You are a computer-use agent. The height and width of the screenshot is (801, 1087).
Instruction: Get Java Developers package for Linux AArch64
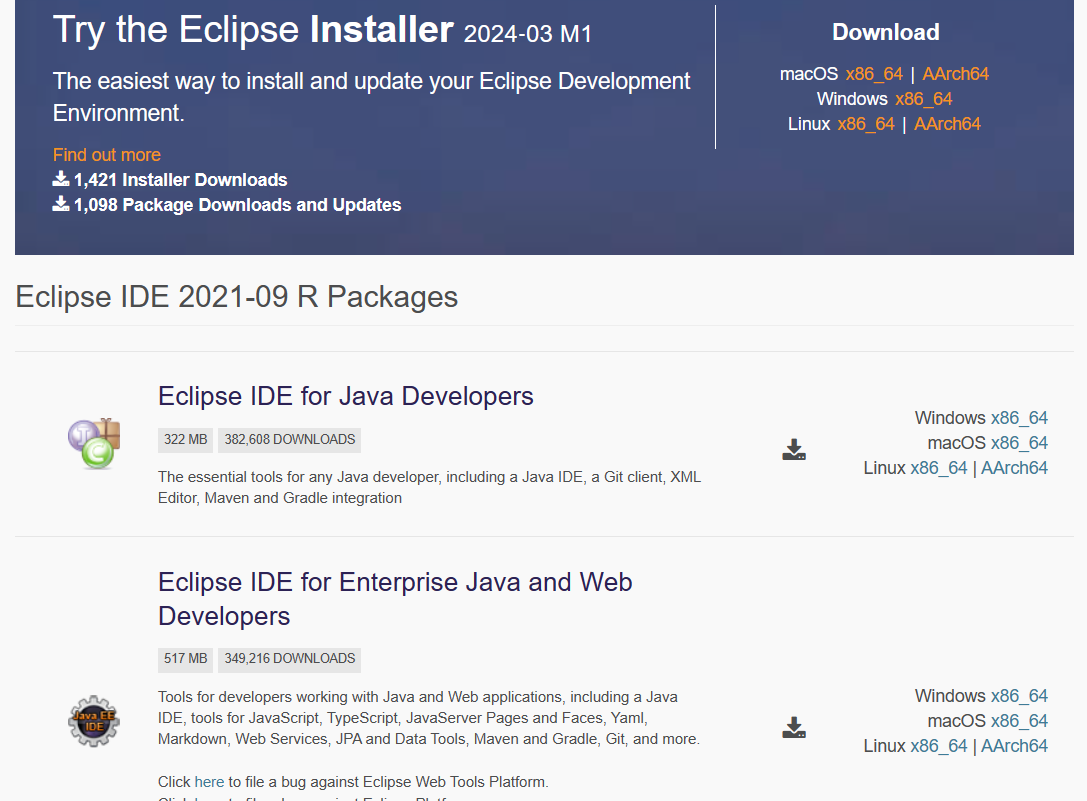(x=1014, y=468)
